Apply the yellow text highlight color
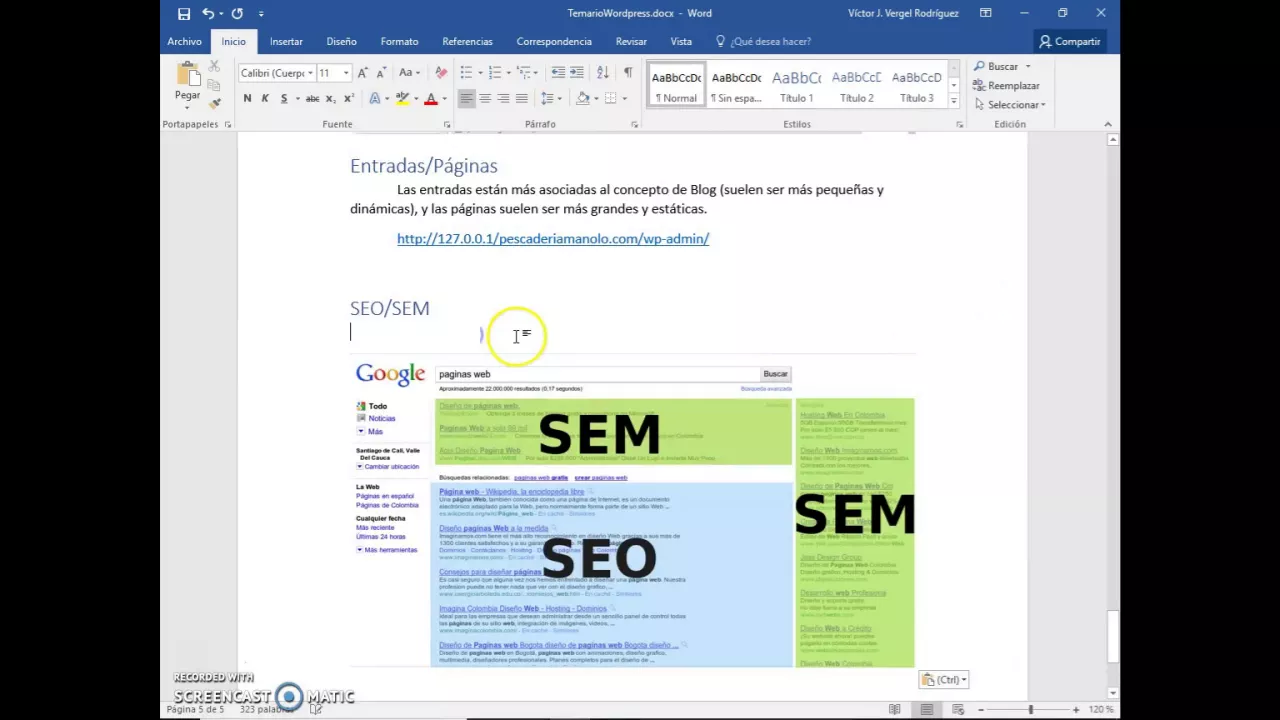 tap(402, 98)
